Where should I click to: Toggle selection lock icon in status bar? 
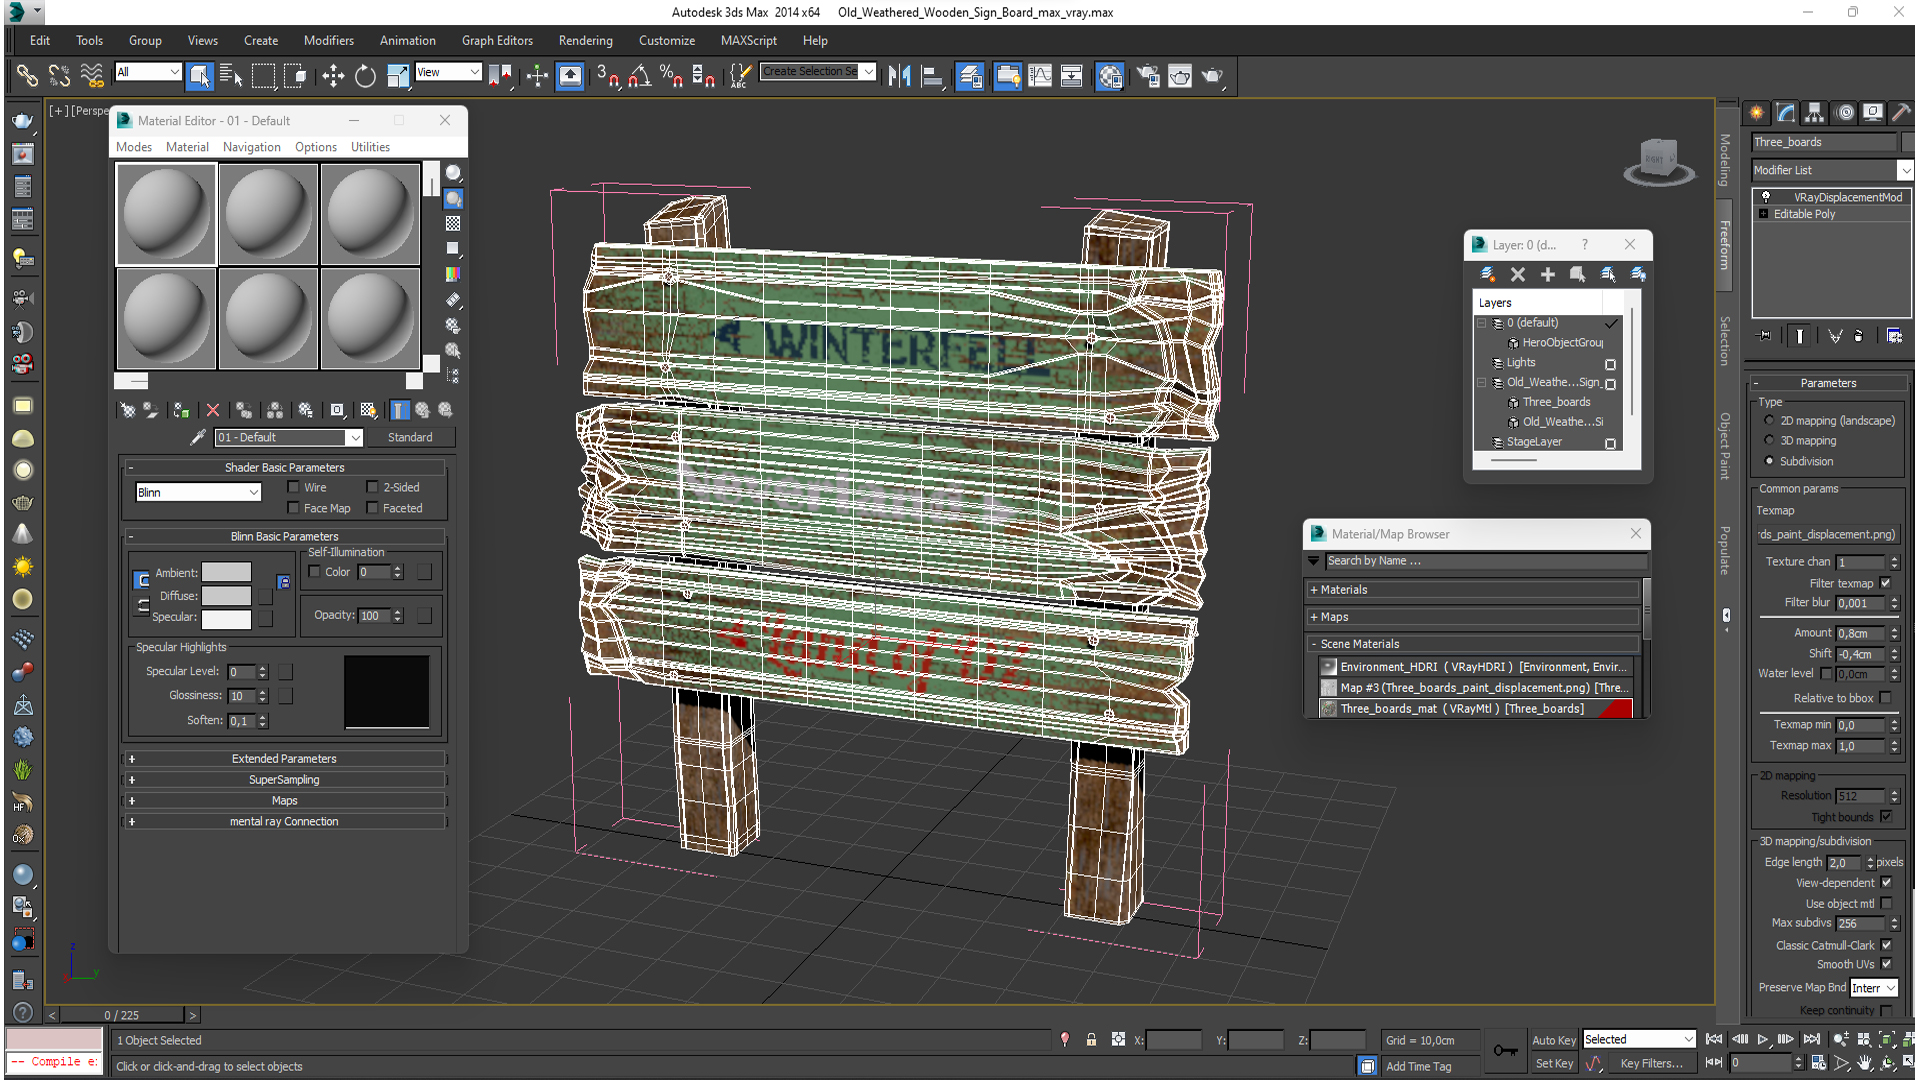pyautogui.click(x=1091, y=1040)
